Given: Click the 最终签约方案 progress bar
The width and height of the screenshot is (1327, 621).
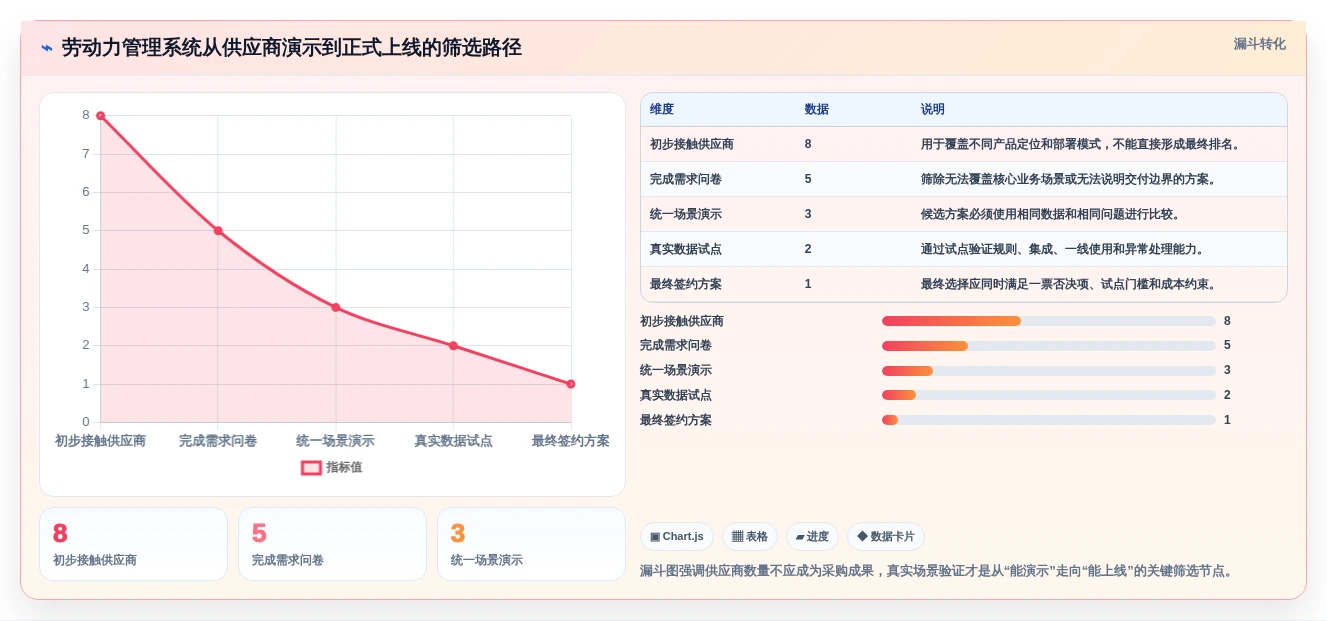Looking at the screenshot, I should [x=1049, y=420].
